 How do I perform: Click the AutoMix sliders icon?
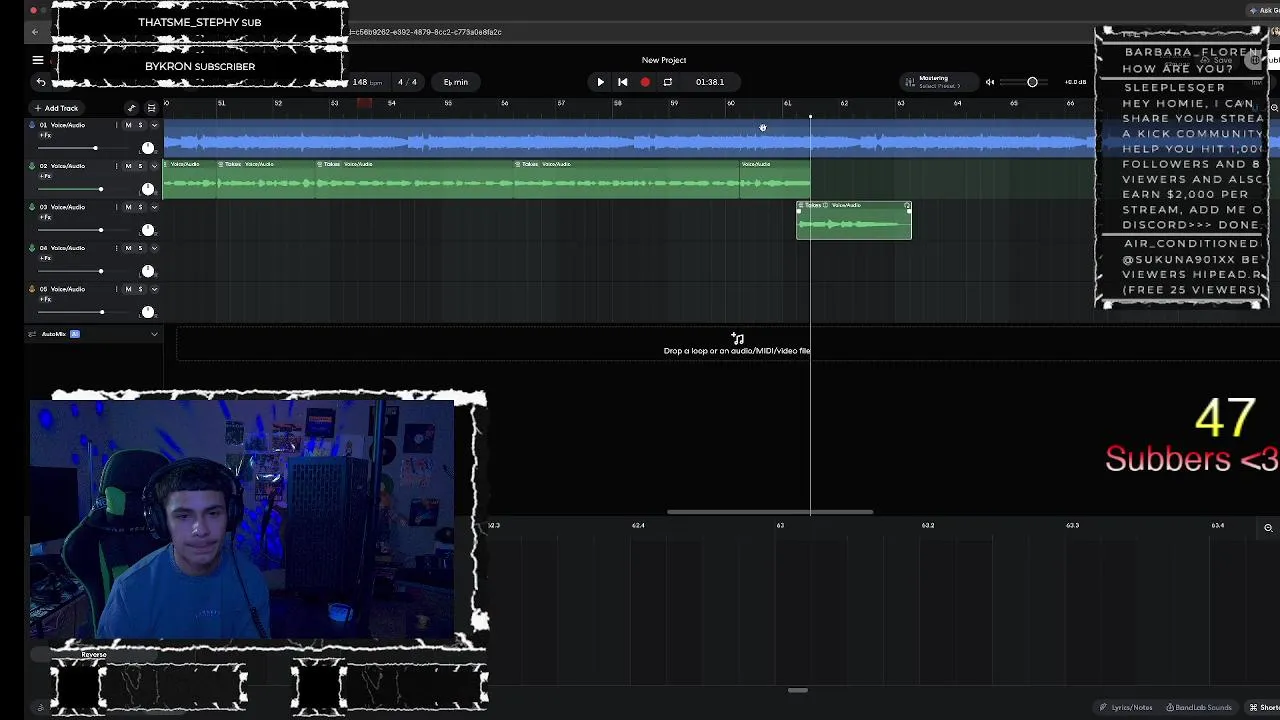point(32,334)
